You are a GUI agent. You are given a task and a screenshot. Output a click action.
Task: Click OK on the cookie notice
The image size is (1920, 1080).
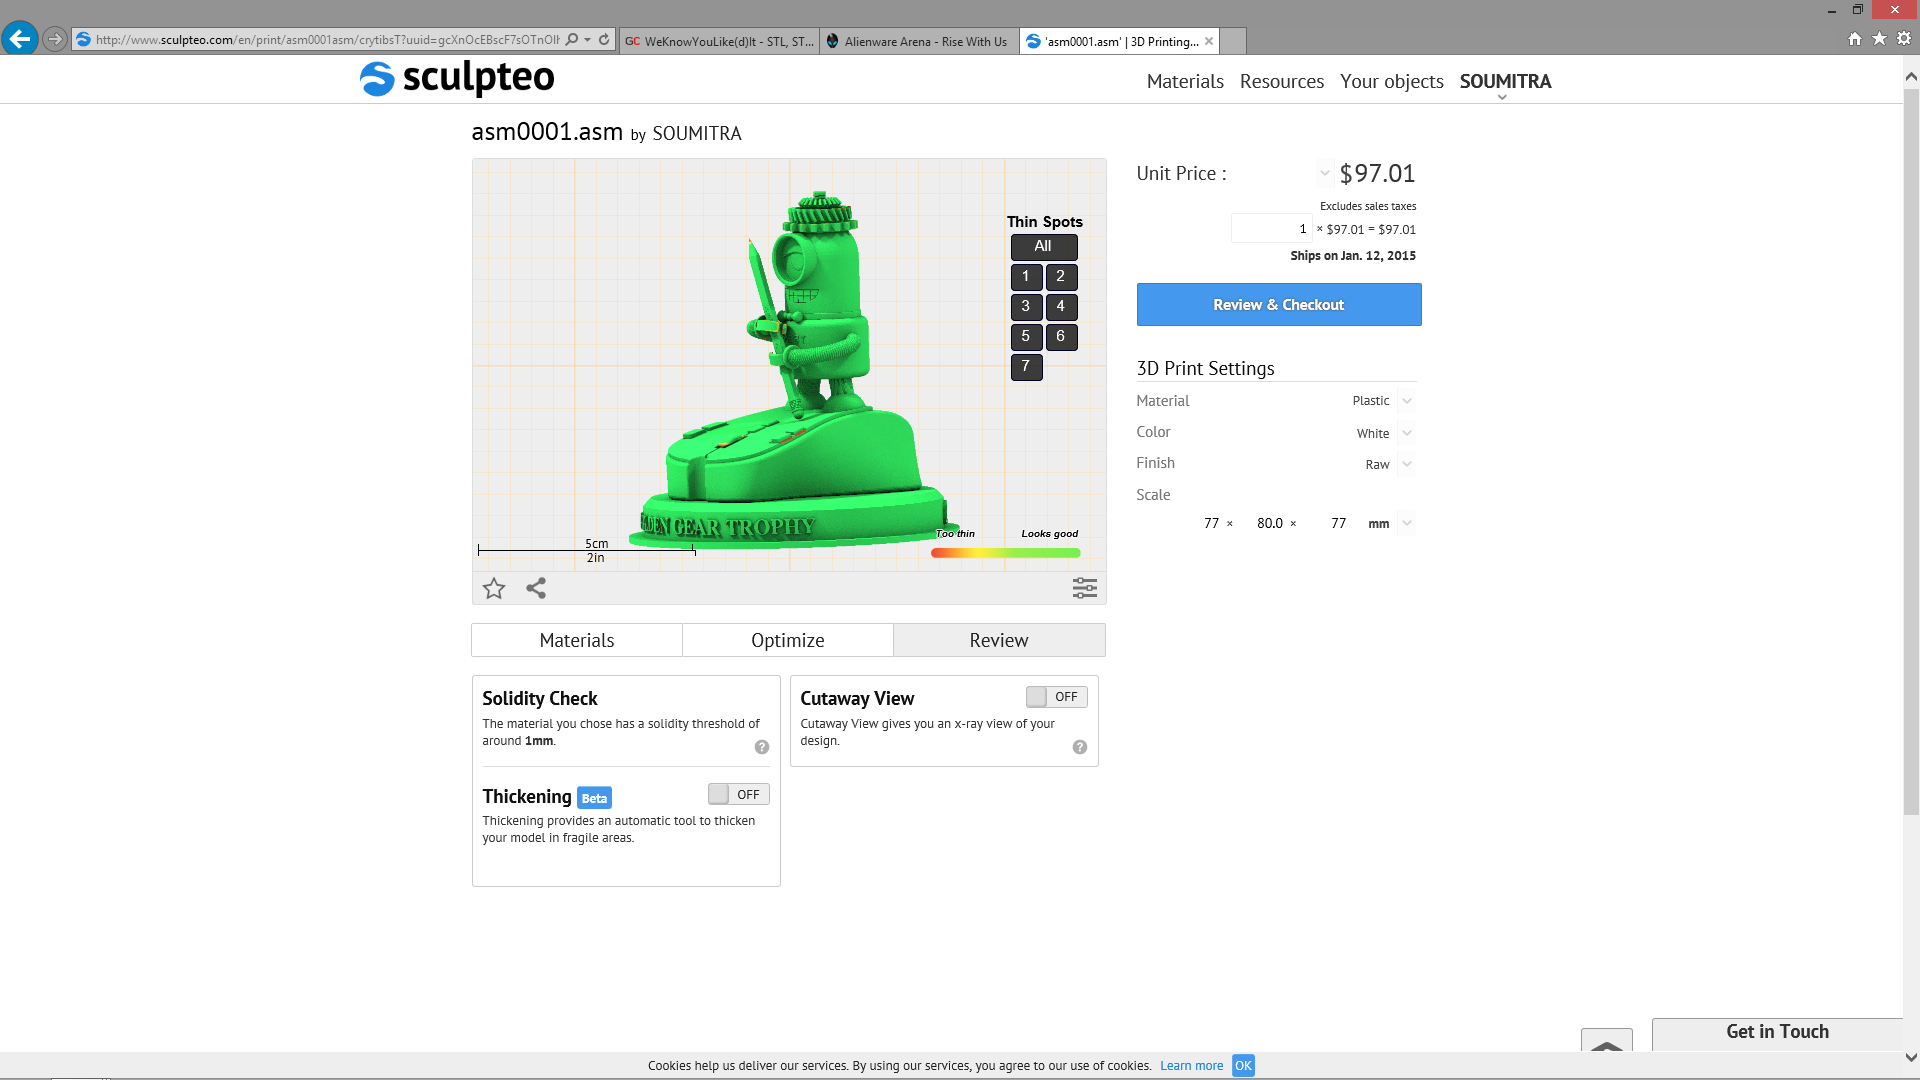tap(1243, 1066)
